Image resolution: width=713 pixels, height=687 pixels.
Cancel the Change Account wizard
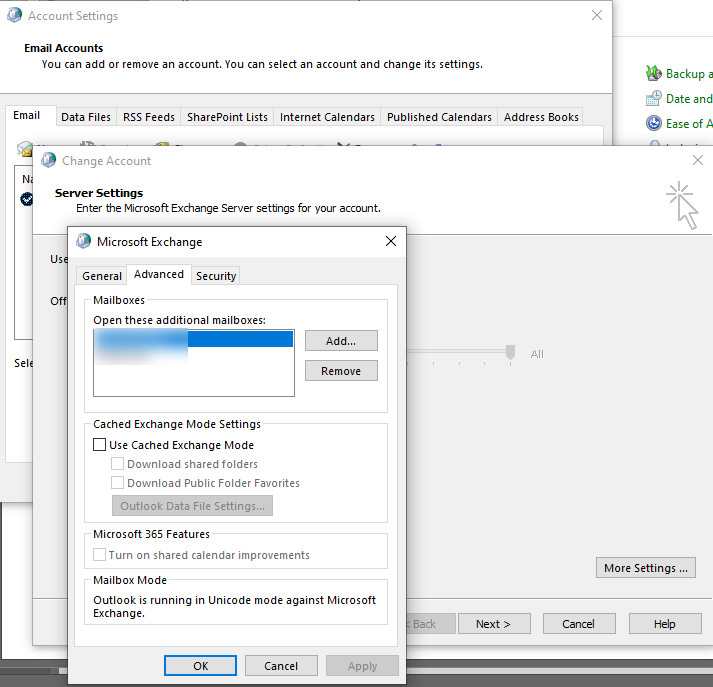click(x=579, y=624)
